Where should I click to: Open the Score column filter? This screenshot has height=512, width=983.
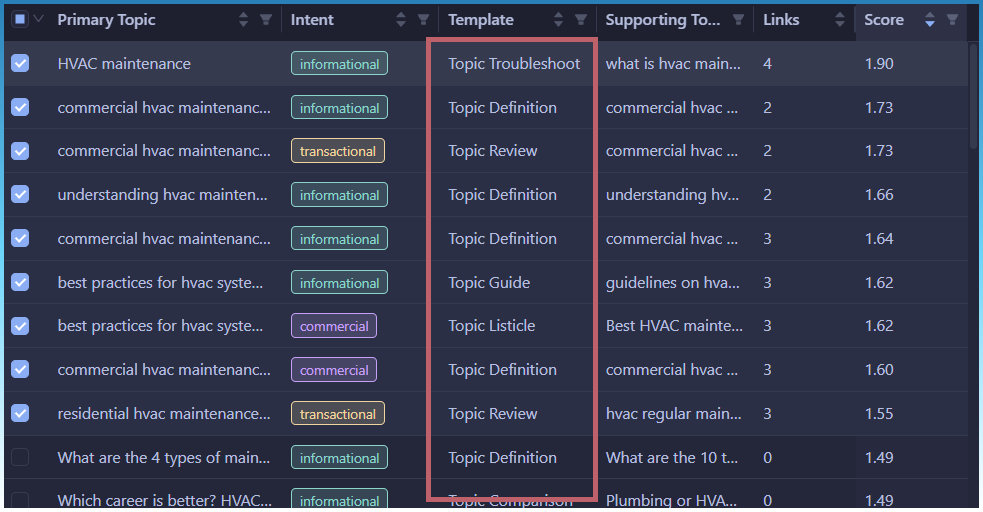[x=952, y=20]
